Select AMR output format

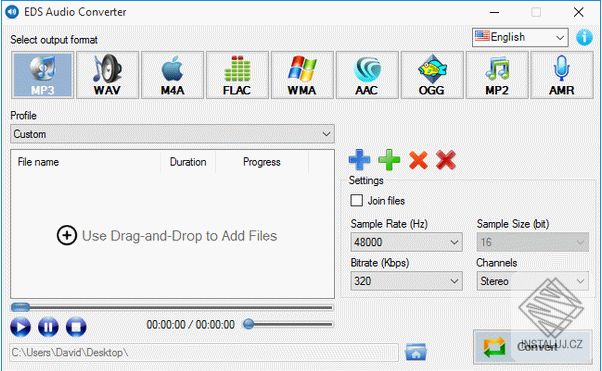562,75
